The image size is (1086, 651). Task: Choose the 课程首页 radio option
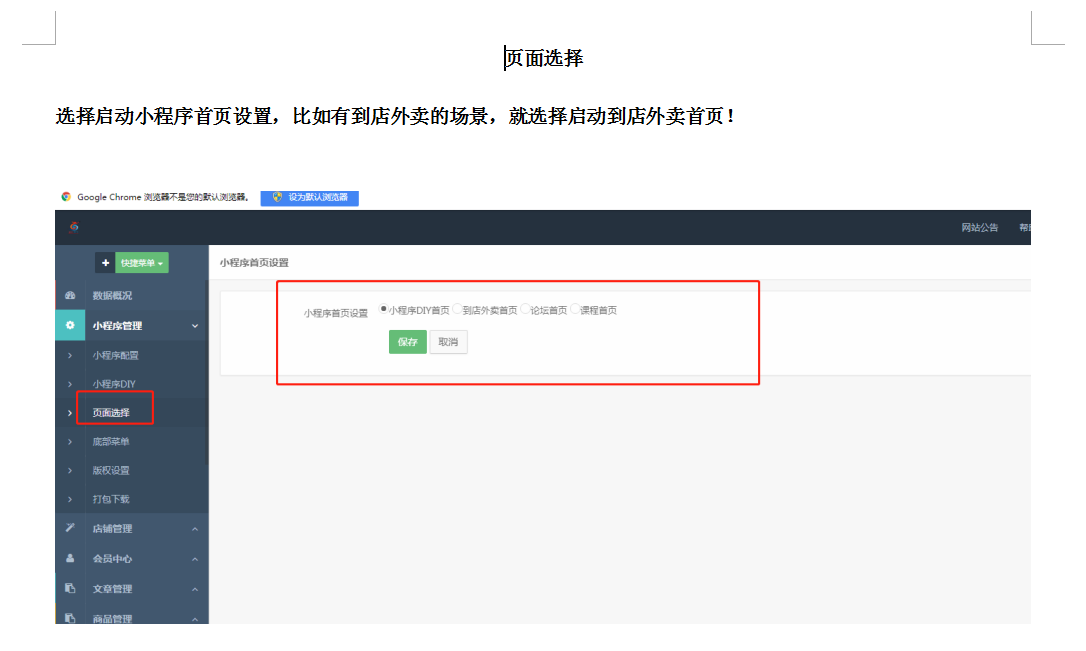click(575, 310)
